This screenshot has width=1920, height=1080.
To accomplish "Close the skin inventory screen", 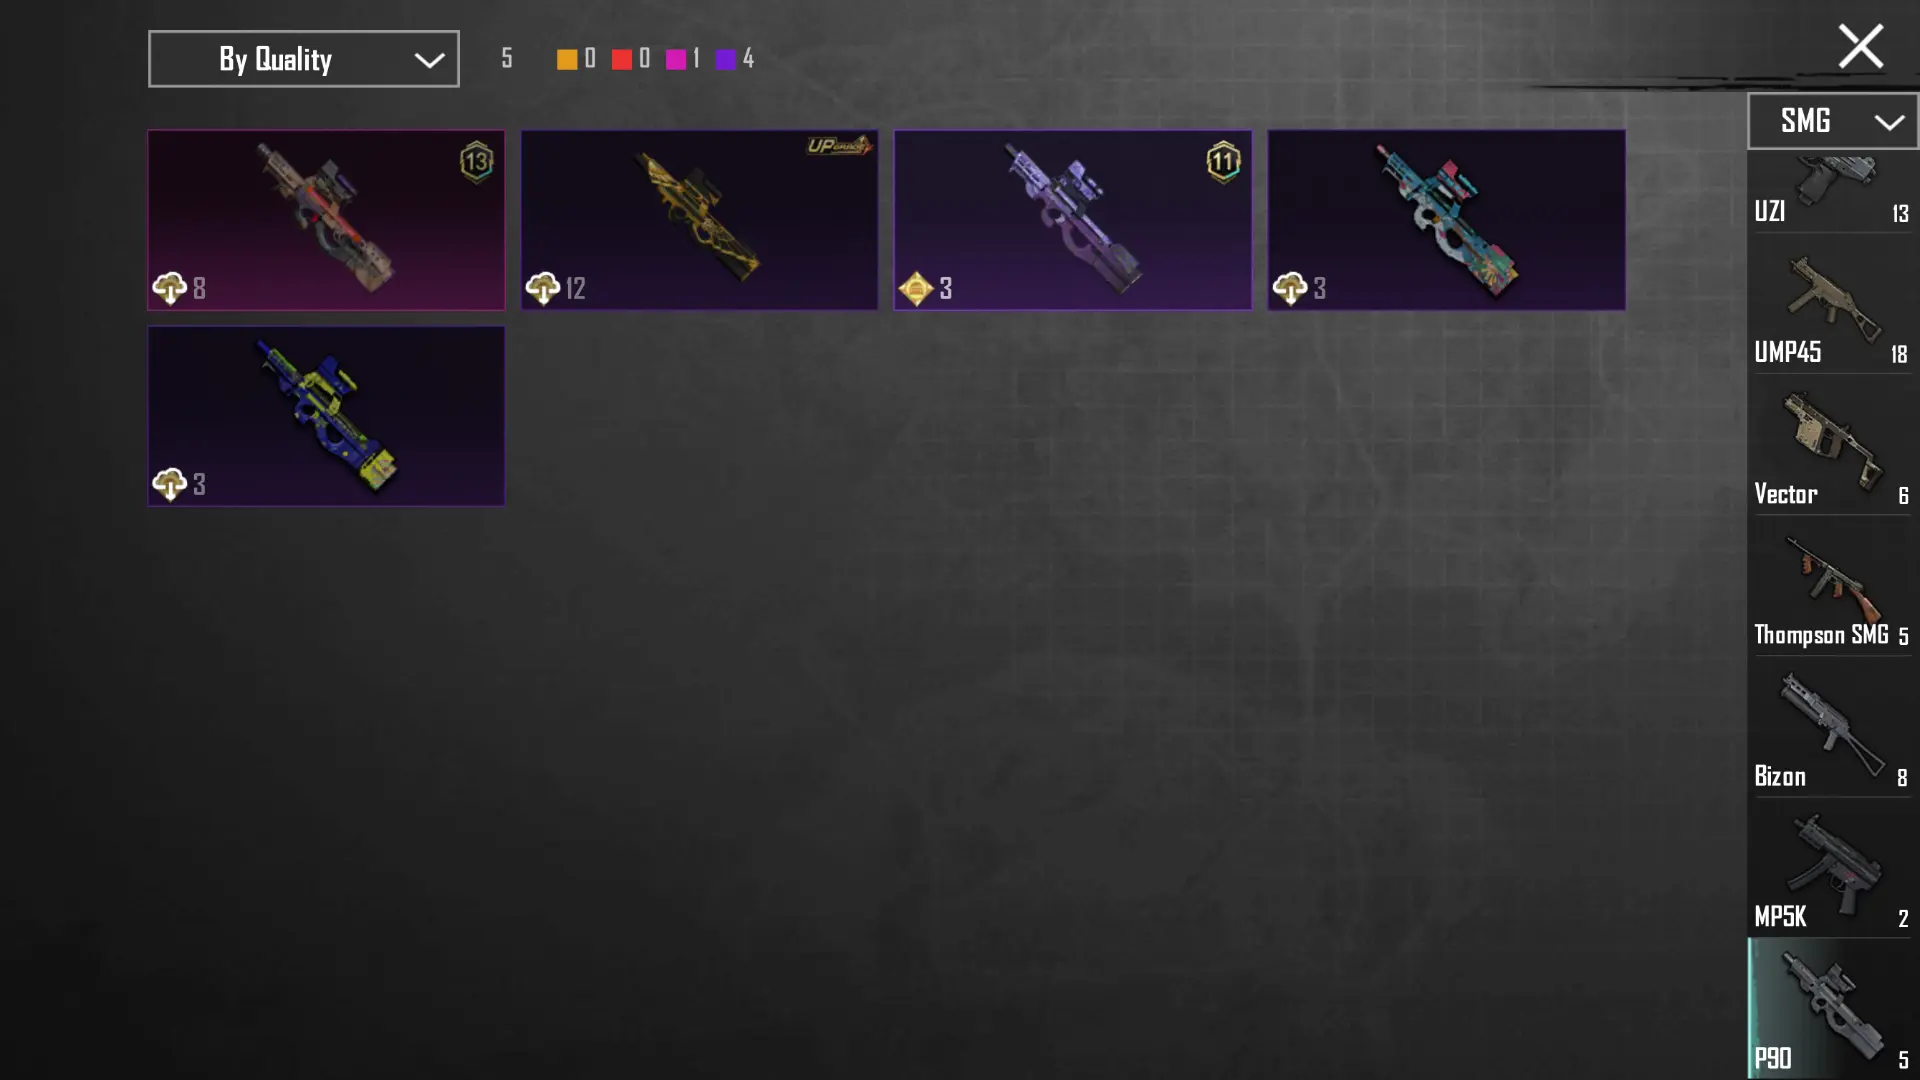I will (1860, 46).
